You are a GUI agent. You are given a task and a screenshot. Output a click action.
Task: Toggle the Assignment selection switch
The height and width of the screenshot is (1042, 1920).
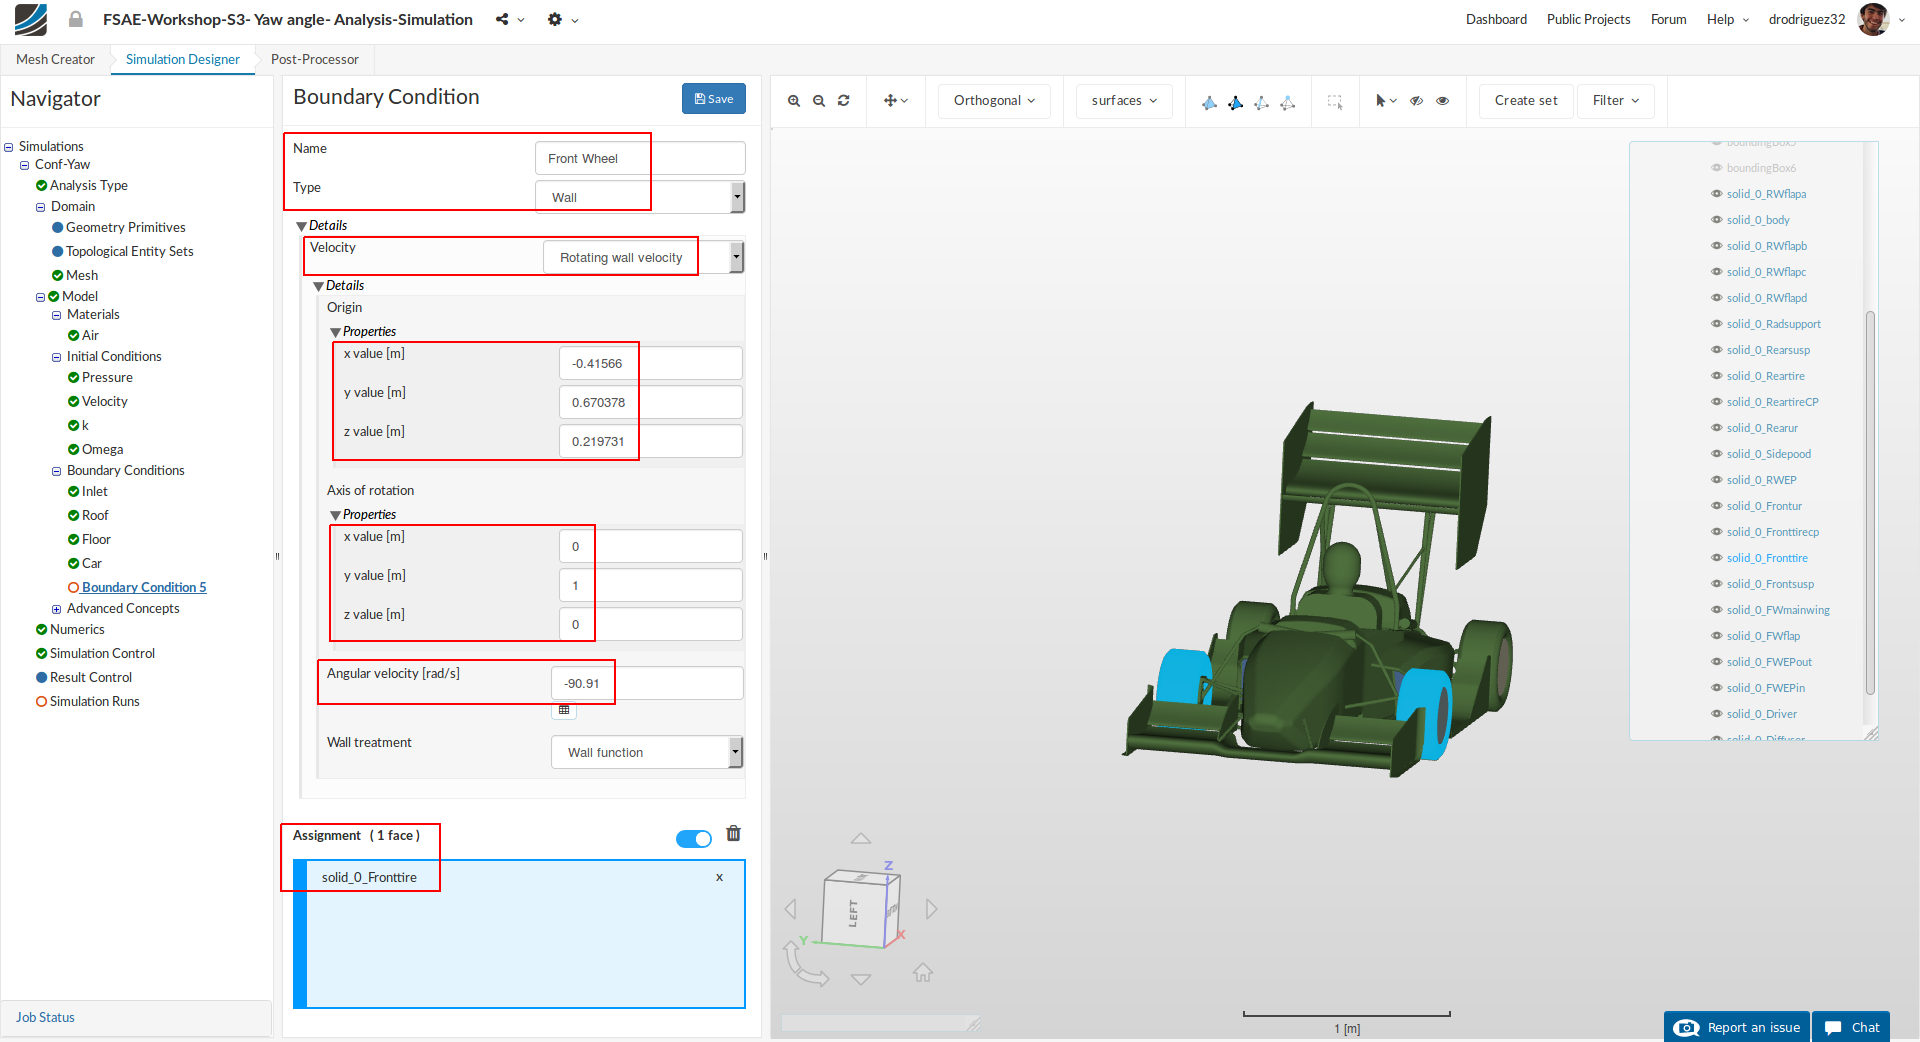tap(693, 838)
